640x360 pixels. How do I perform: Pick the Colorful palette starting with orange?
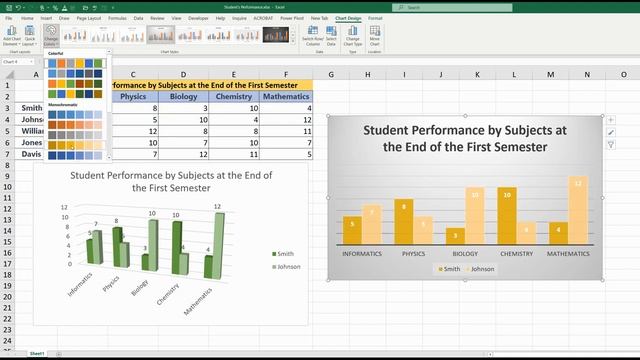pos(75,84)
